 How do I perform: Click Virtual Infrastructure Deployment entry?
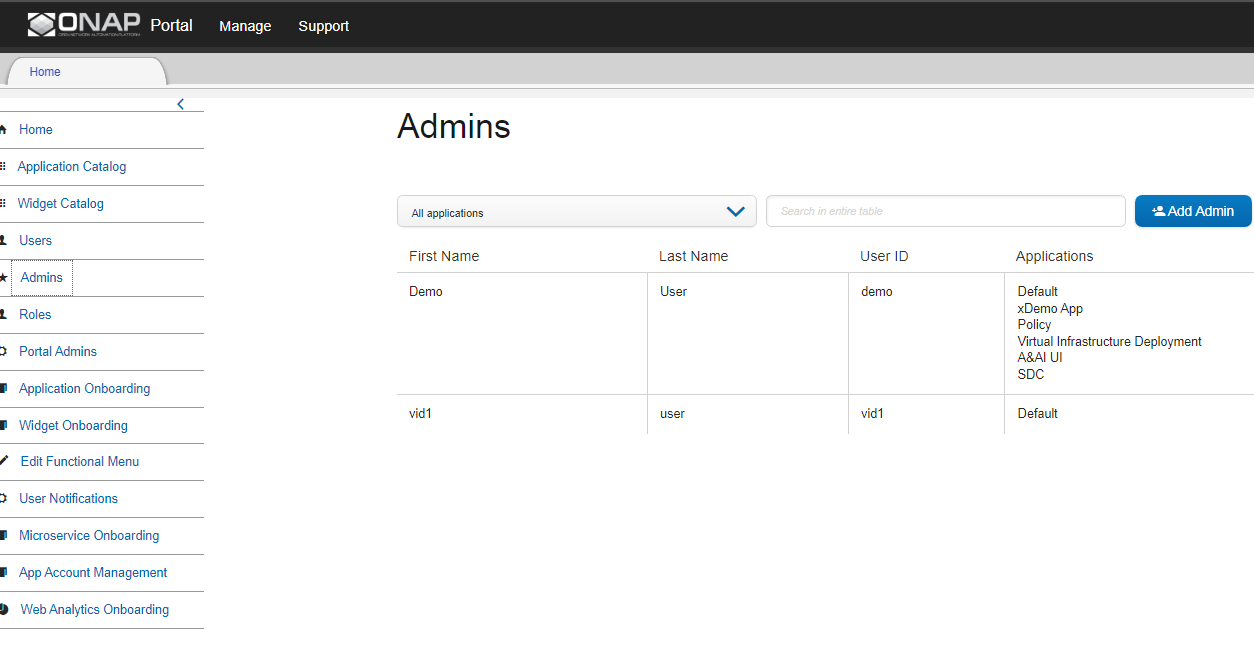coord(1110,341)
